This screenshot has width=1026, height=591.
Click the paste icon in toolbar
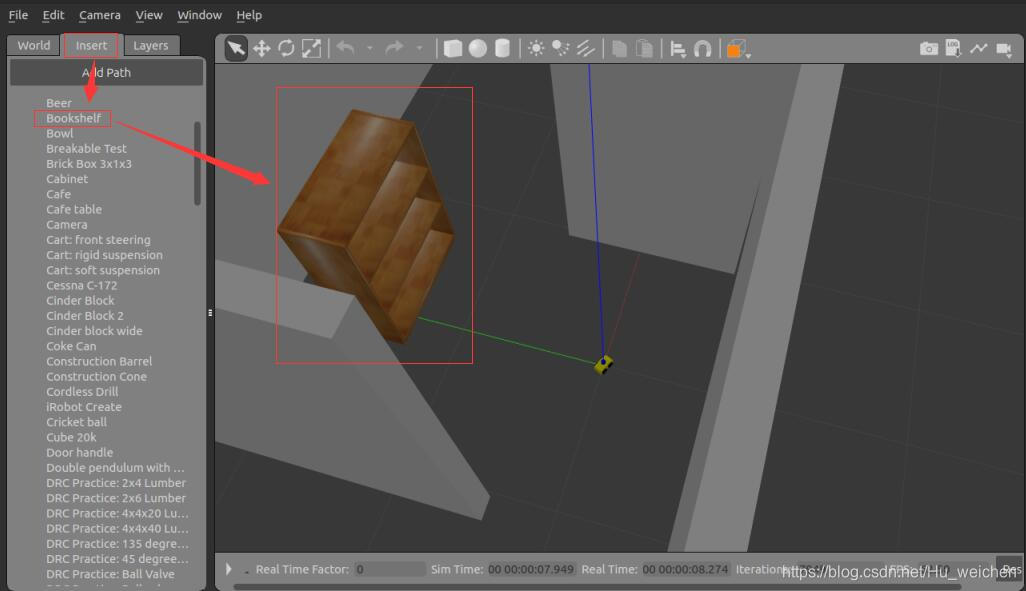tap(644, 48)
